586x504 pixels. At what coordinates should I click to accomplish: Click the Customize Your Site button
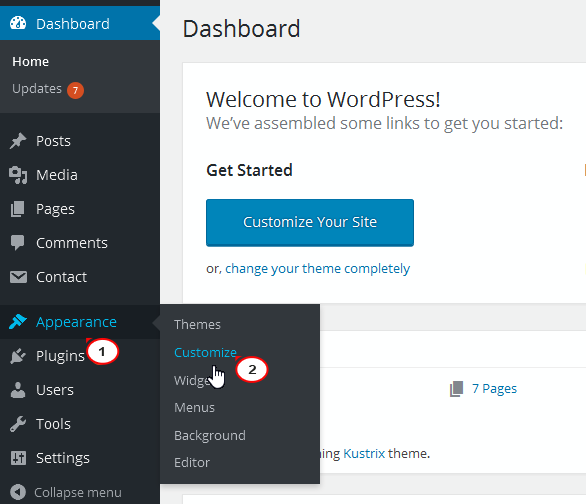(310, 223)
